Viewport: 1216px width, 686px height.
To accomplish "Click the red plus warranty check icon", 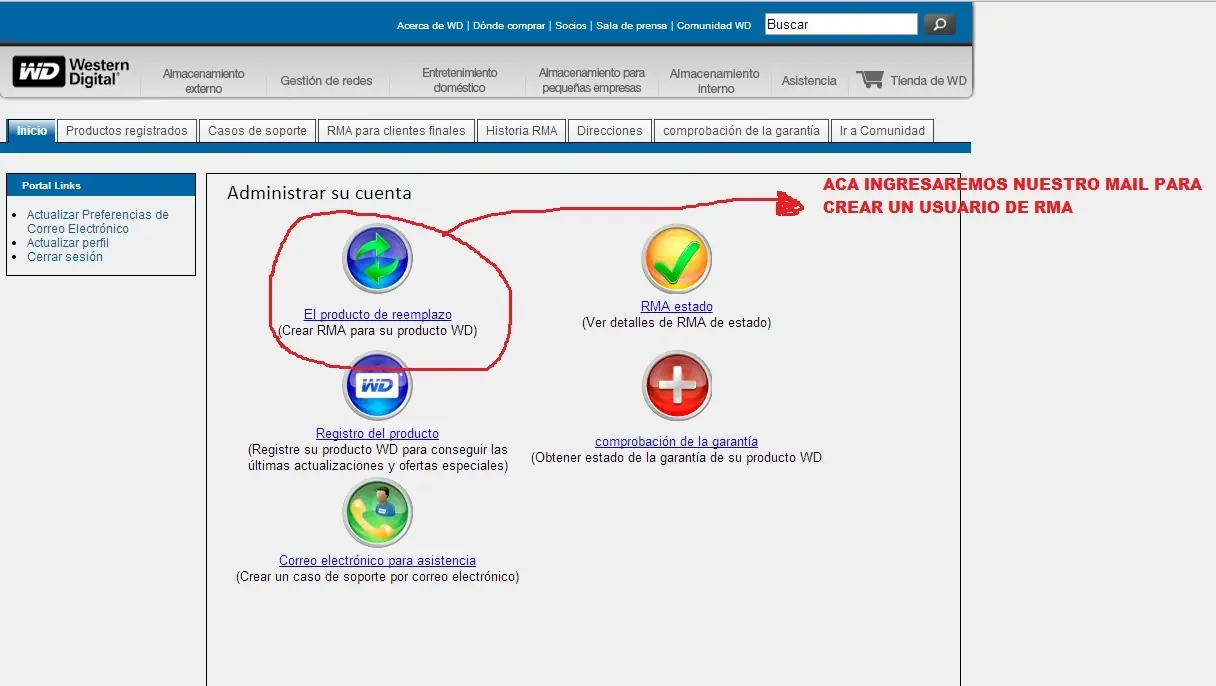I will coord(677,385).
